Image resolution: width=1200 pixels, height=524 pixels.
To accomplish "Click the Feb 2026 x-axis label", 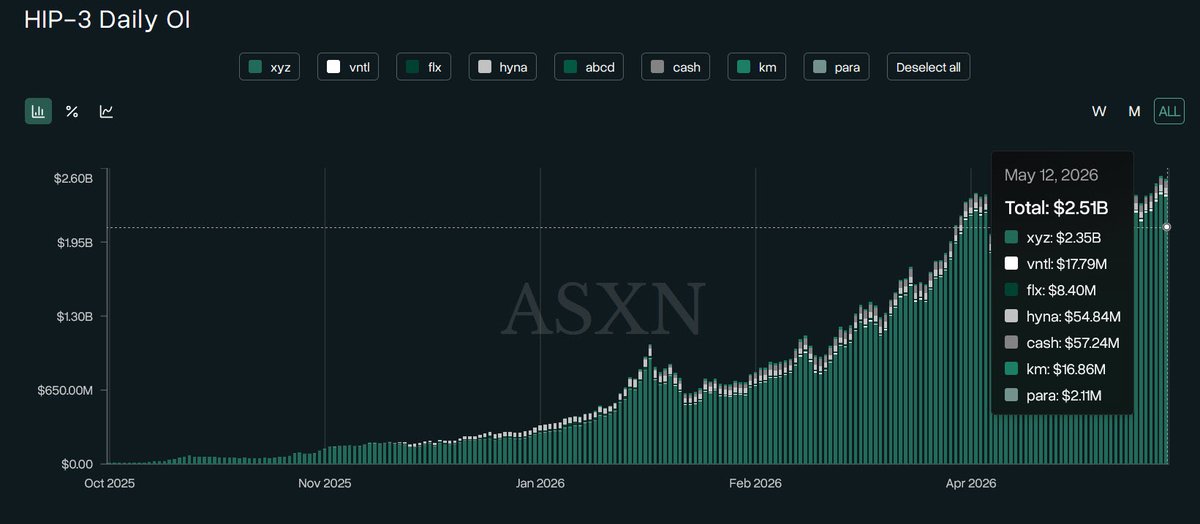I will [755, 483].
